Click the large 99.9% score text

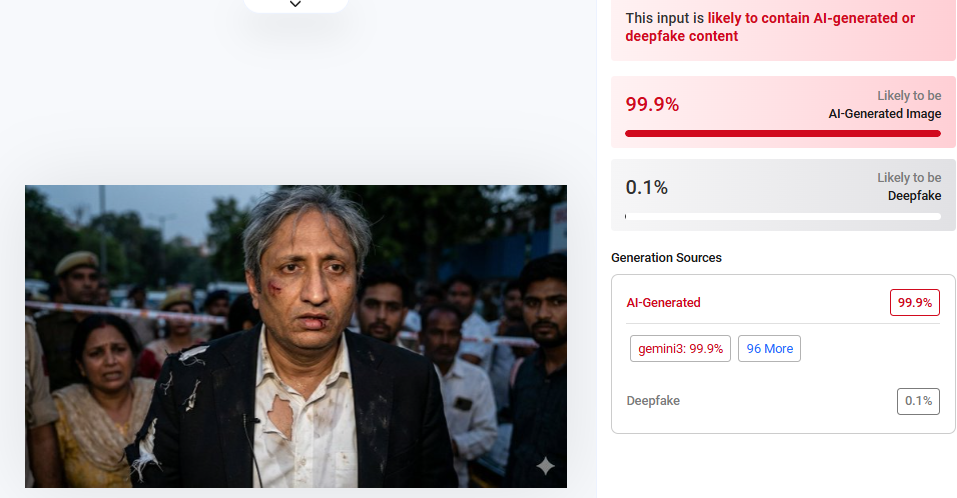pyautogui.click(x=652, y=104)
